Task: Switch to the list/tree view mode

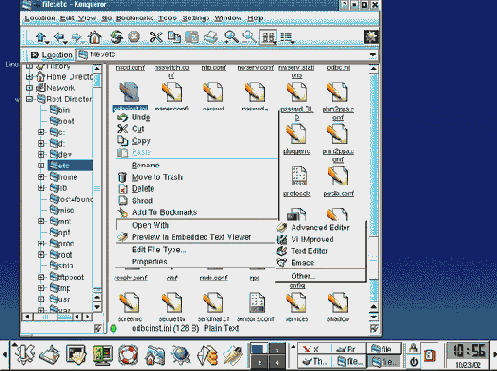Action: coord(287,38)
